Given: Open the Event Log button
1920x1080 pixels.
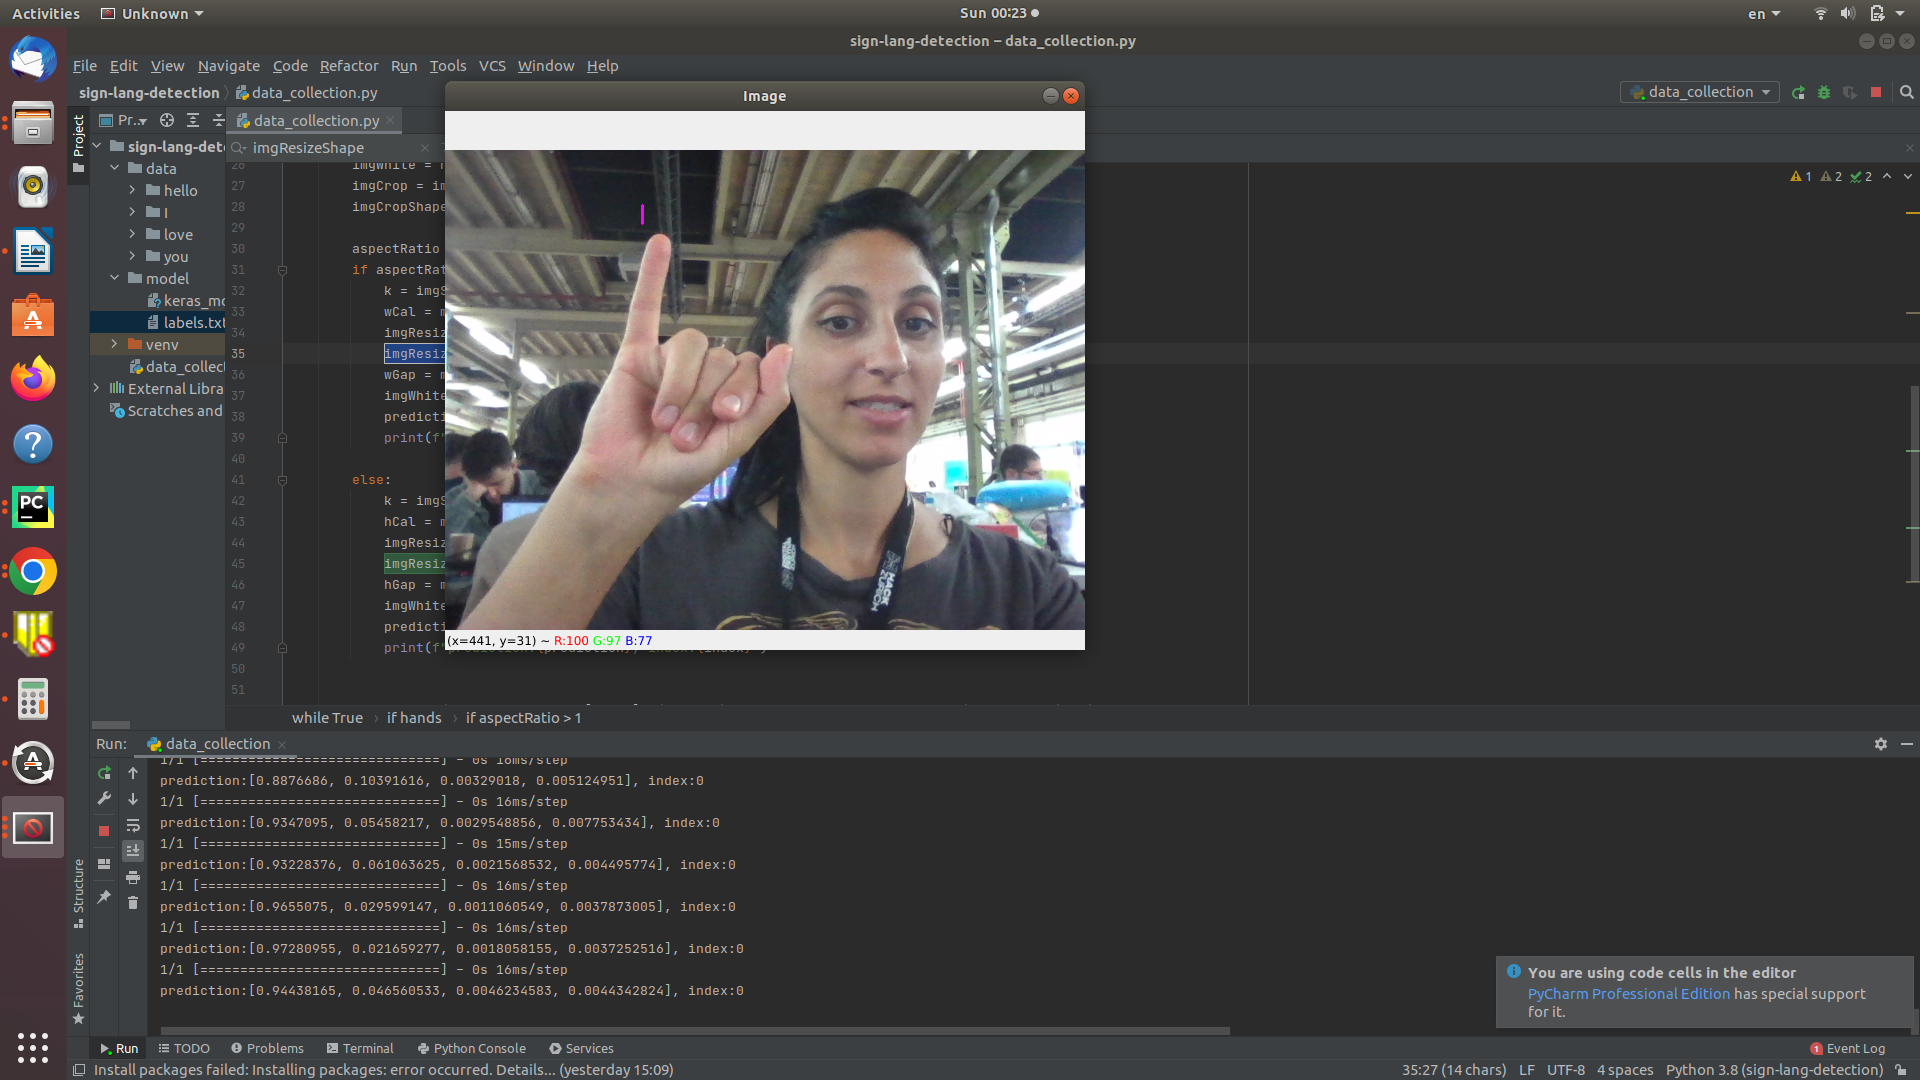Looking at the screenshot, I should point(1848,1048).
